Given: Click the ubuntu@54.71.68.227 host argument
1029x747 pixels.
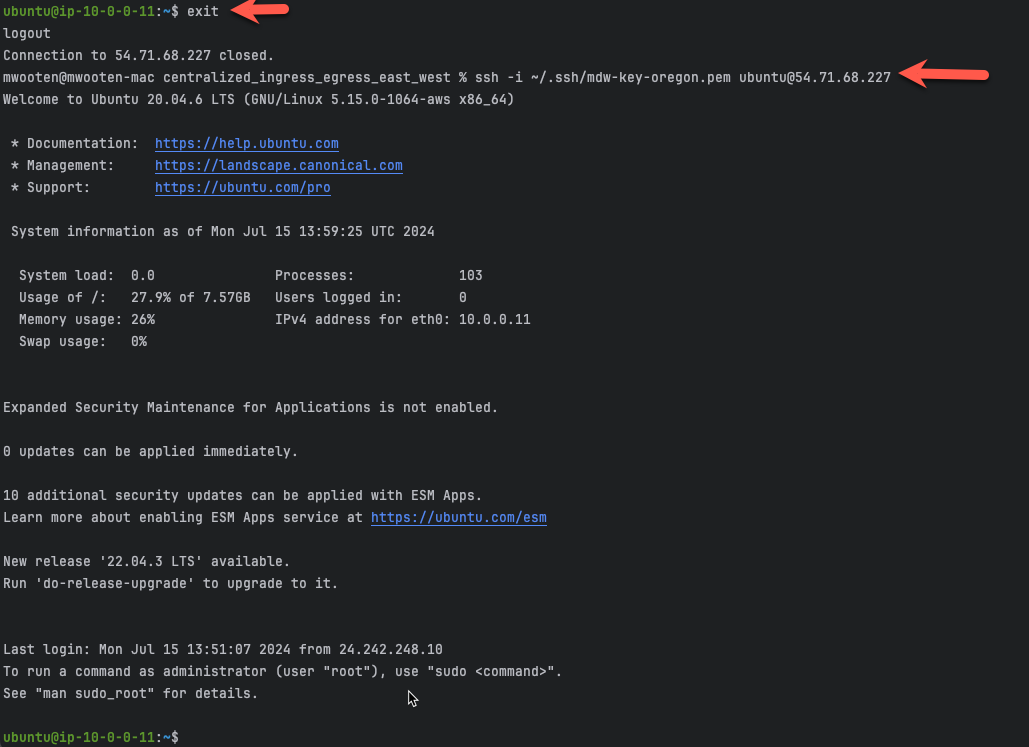Looking at the screenshot, I should (815, 77).
